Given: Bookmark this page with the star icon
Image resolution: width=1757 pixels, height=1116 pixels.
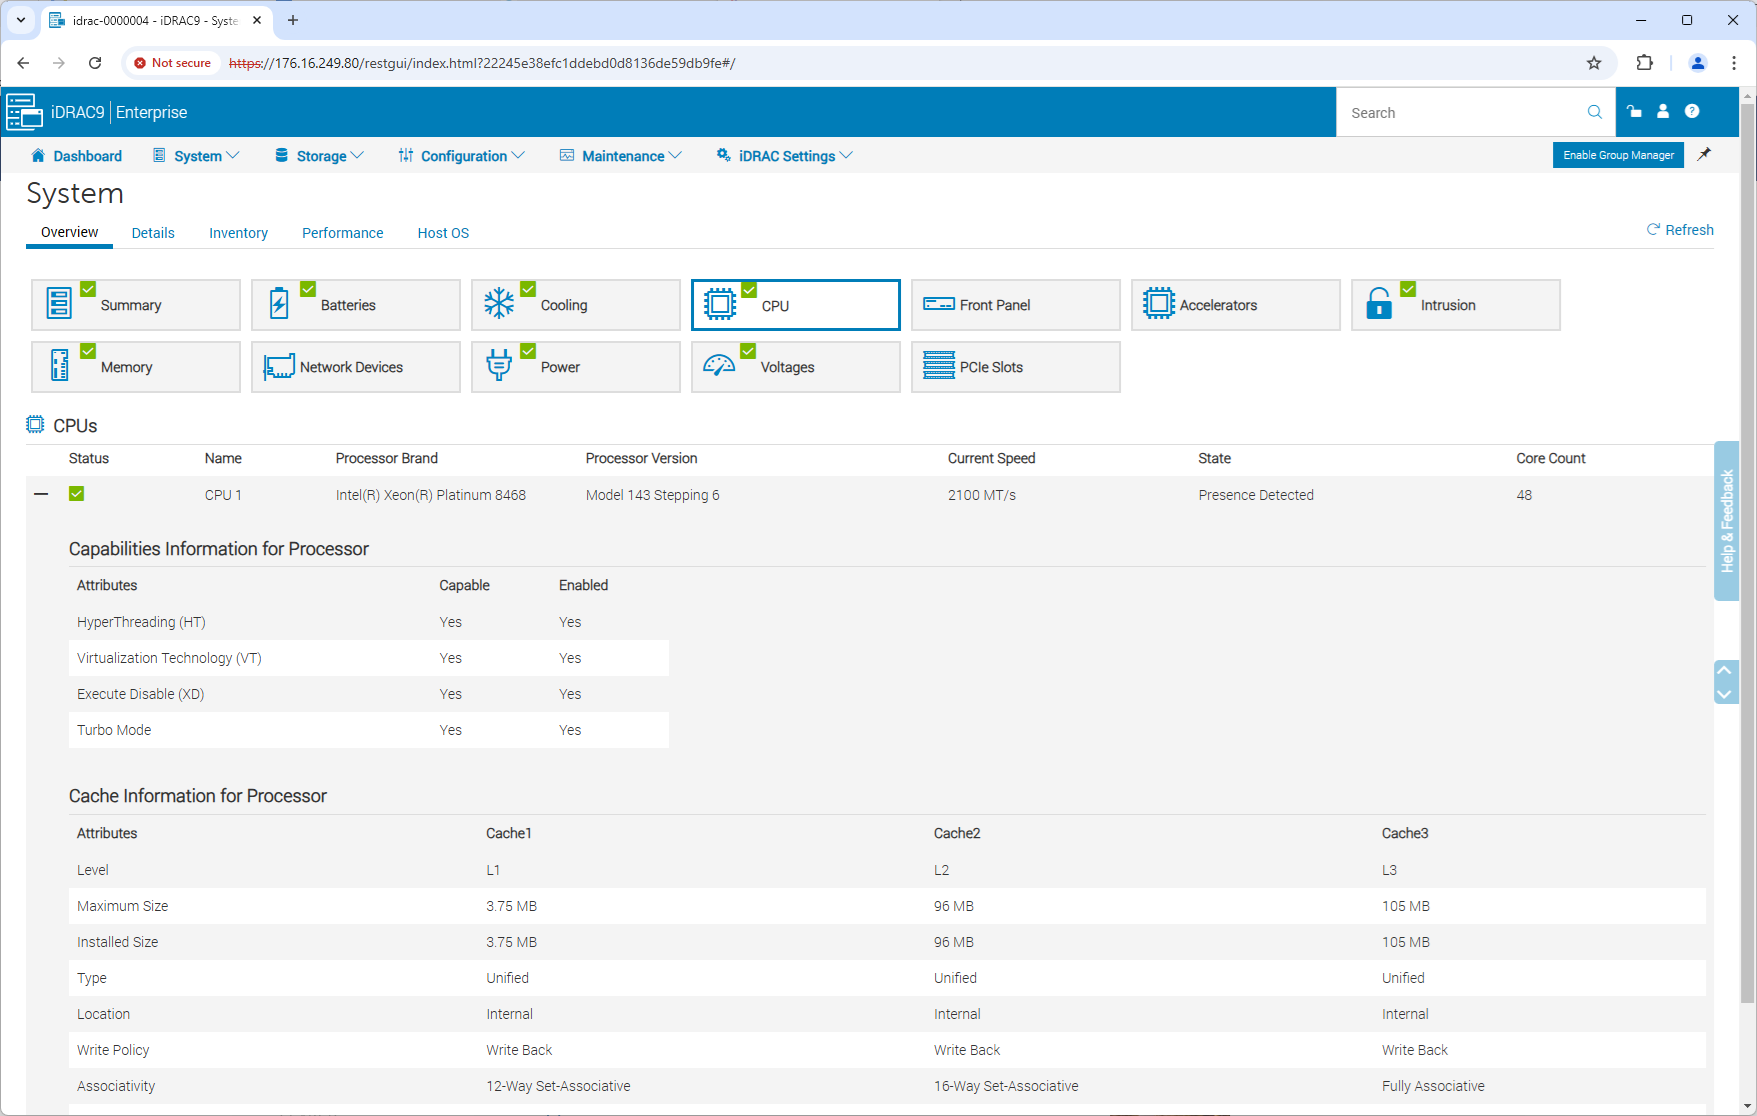Looking at the screenshot, I should click(1594, 63).
